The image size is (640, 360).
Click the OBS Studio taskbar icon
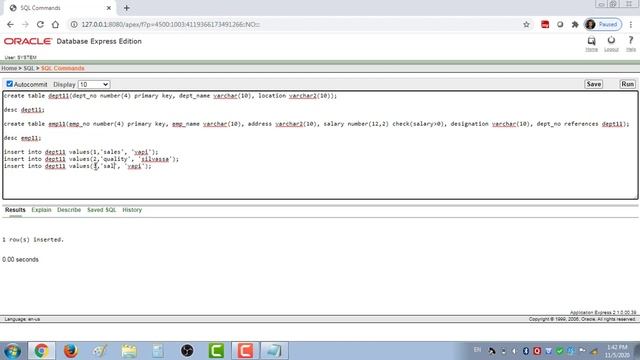[x=187, y=351]
